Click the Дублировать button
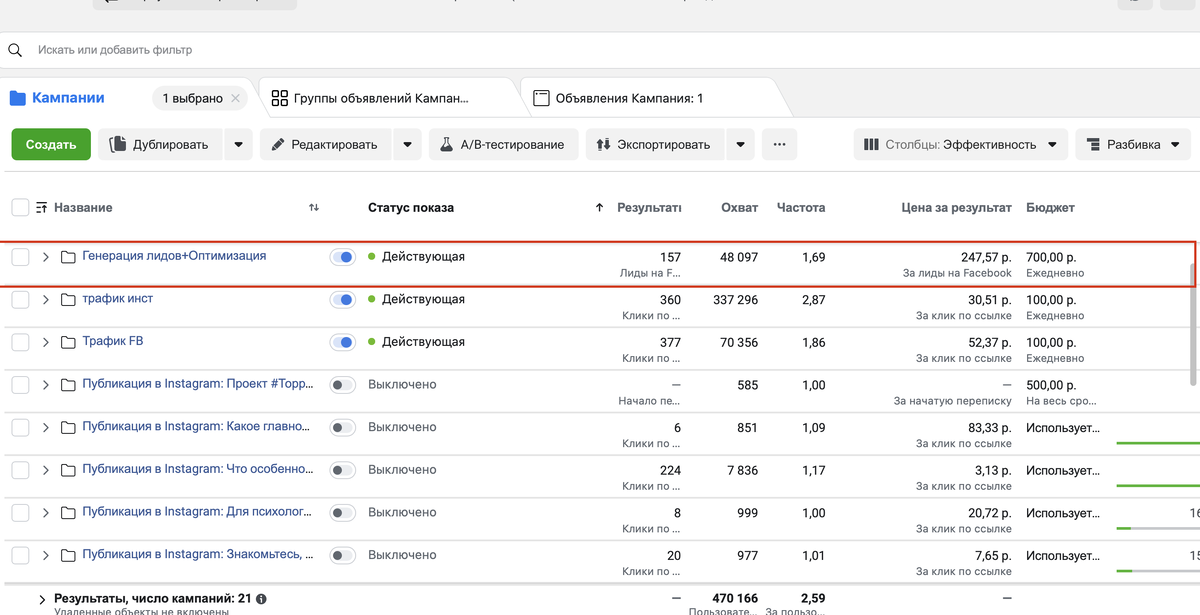This screenshot has width=1200, height=615. [159, 144]
